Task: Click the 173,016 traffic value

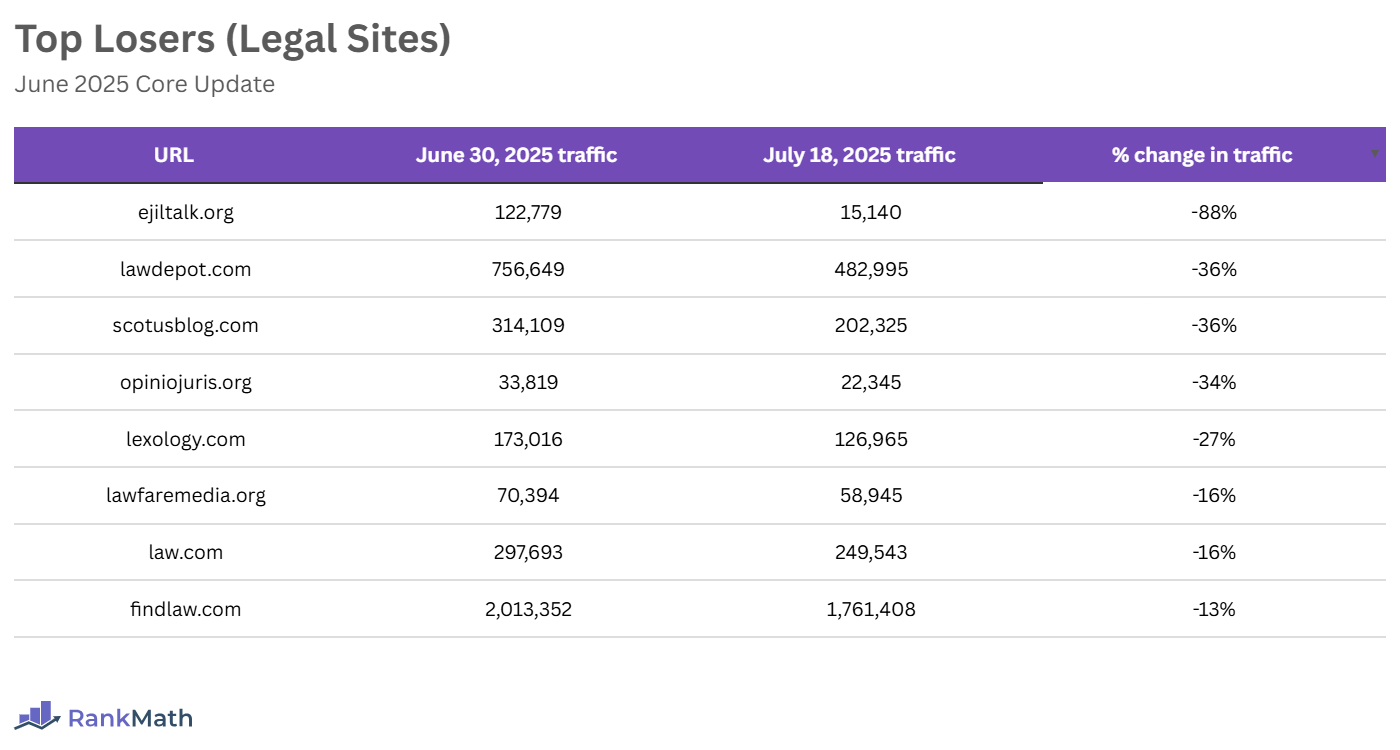Action: (x=528, y=439)
